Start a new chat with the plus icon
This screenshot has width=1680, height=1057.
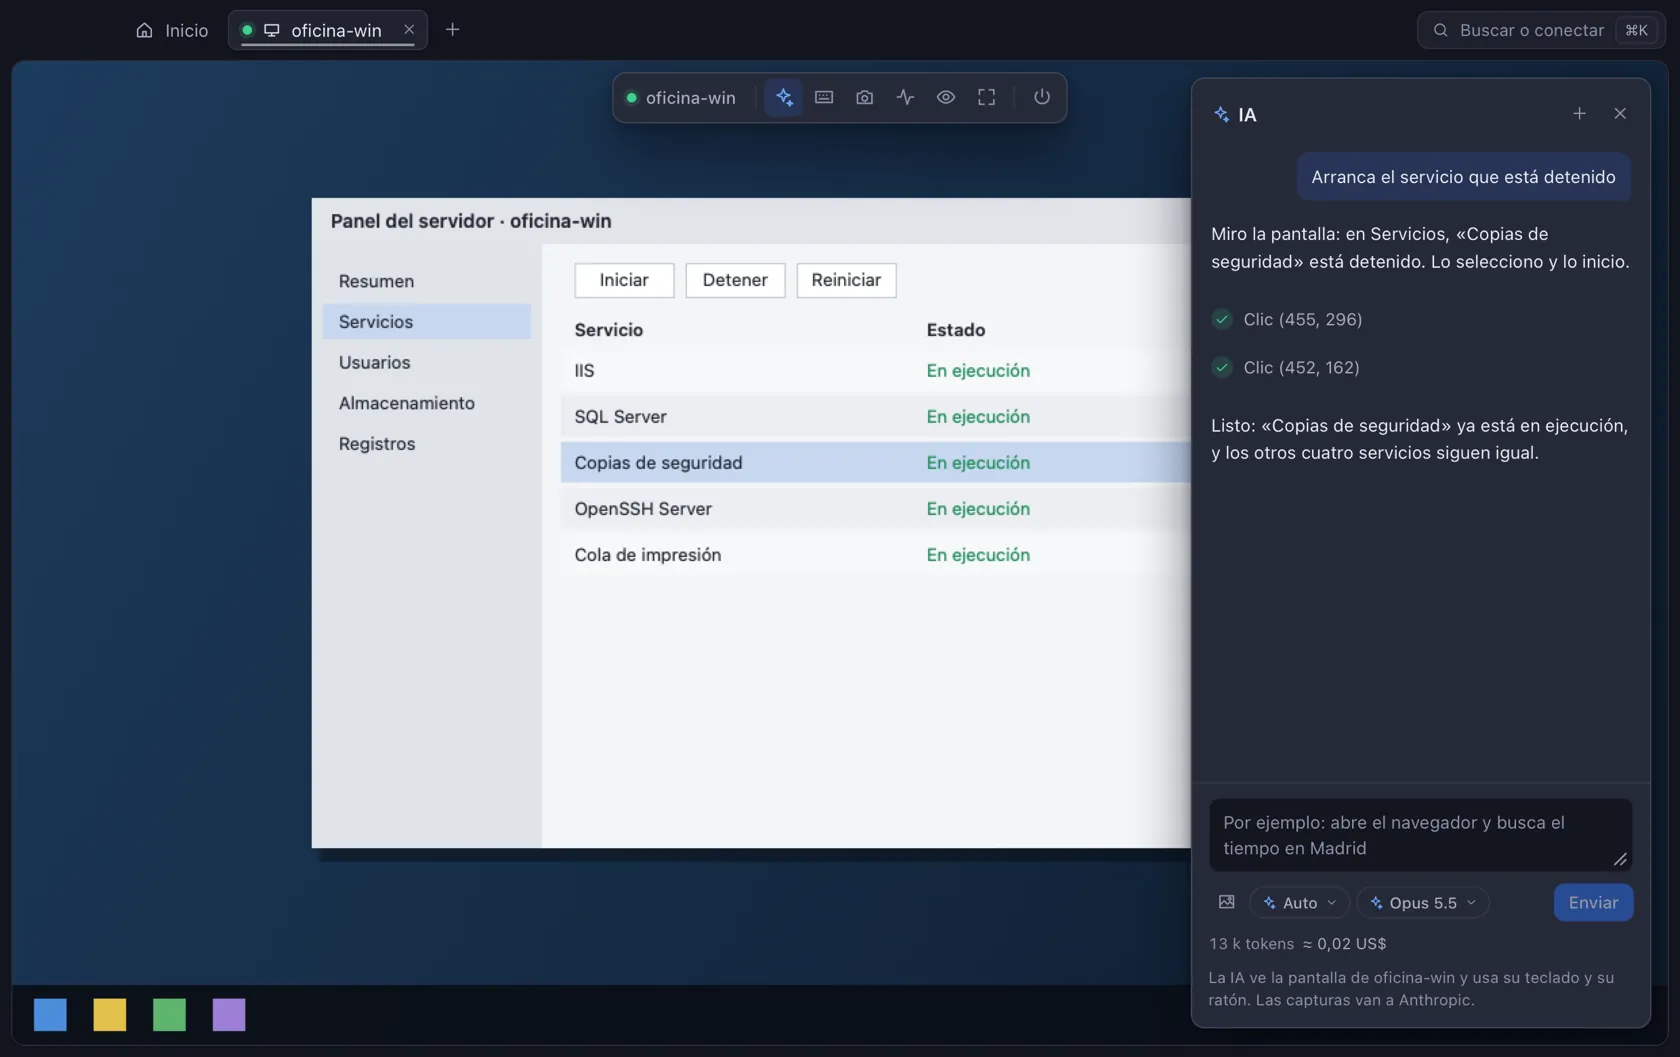coord(1579,114)
